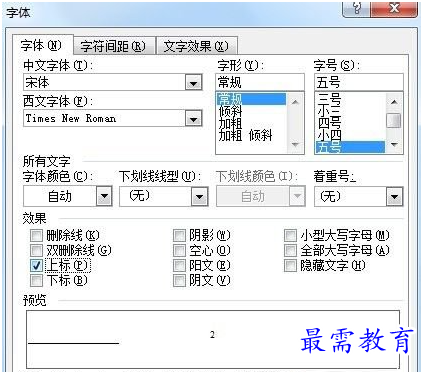The height and width of the screenshot is (372, 422).
Task: Click the Times New Roman font field
Action: coord(104,118)
